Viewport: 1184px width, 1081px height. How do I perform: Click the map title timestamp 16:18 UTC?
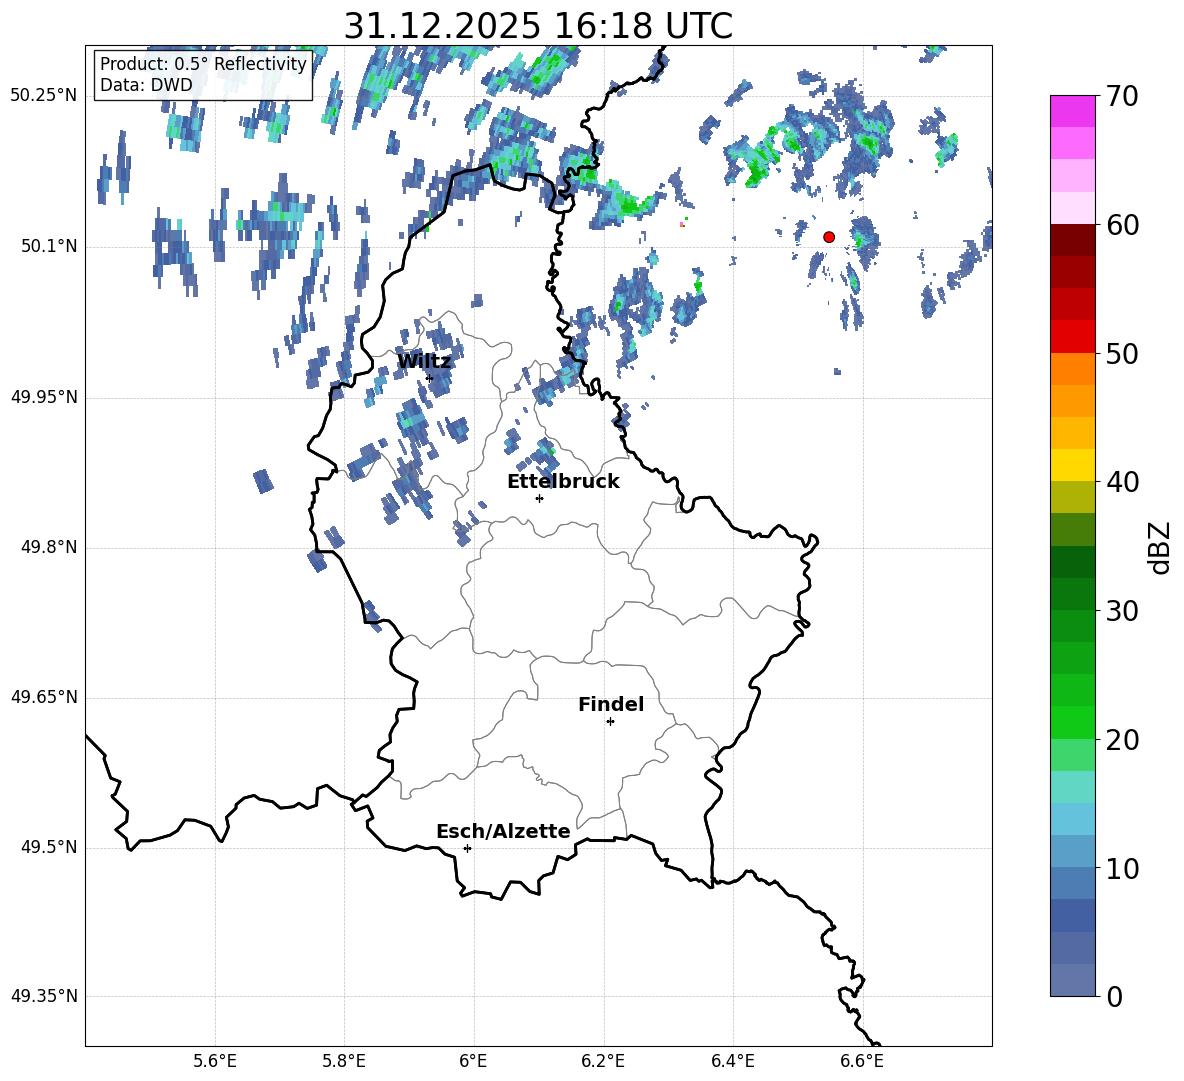[x=538, y=26]
